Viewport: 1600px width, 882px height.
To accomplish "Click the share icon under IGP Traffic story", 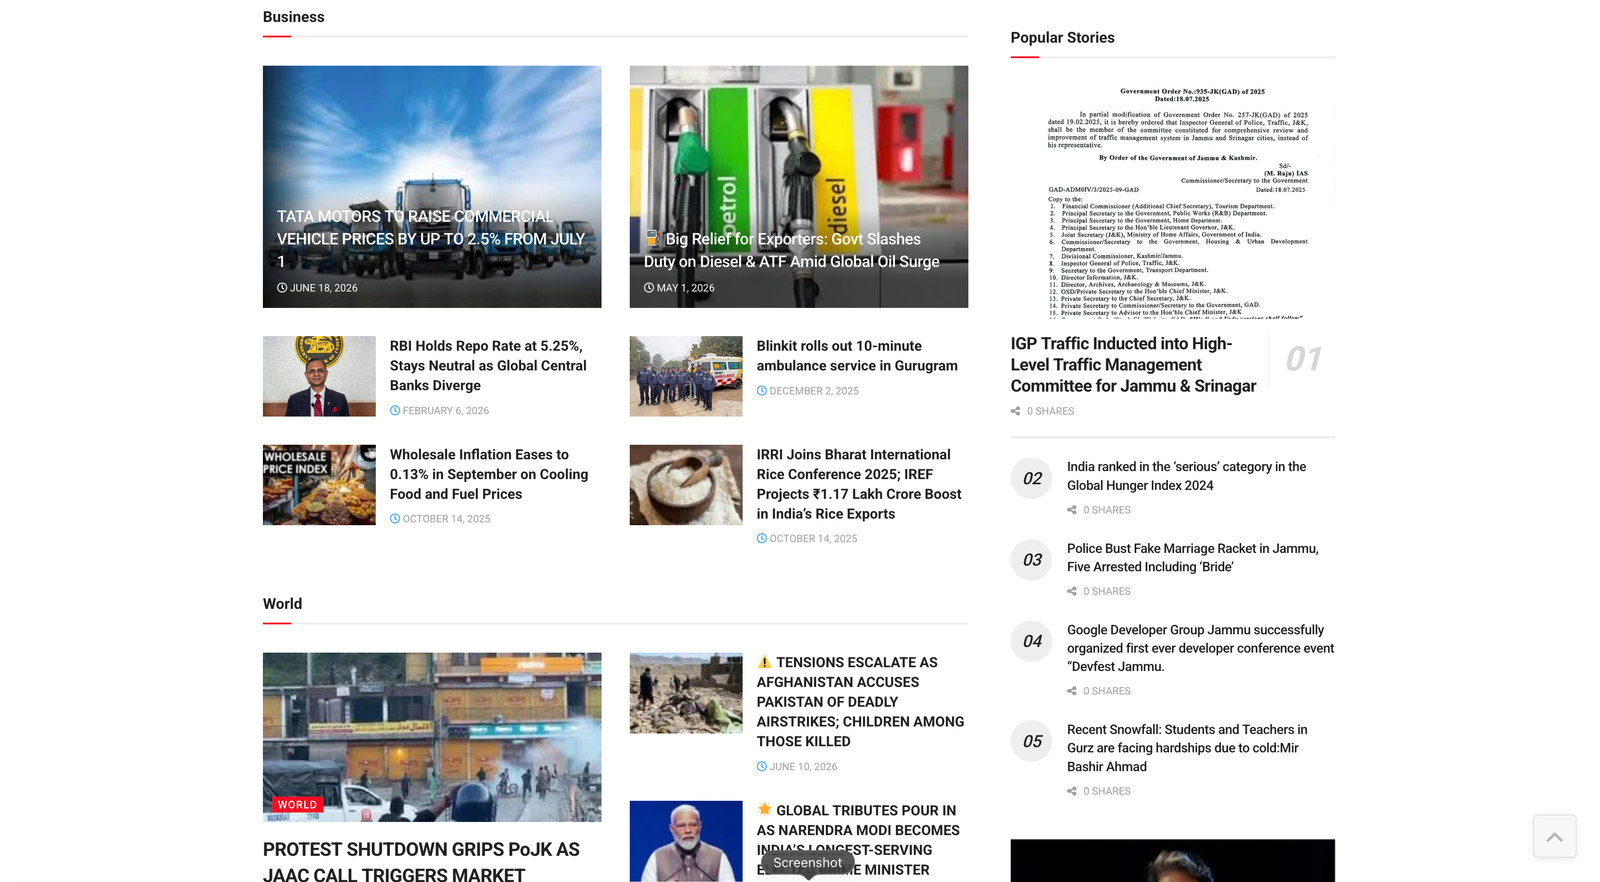I will [x=1016, y=412].
